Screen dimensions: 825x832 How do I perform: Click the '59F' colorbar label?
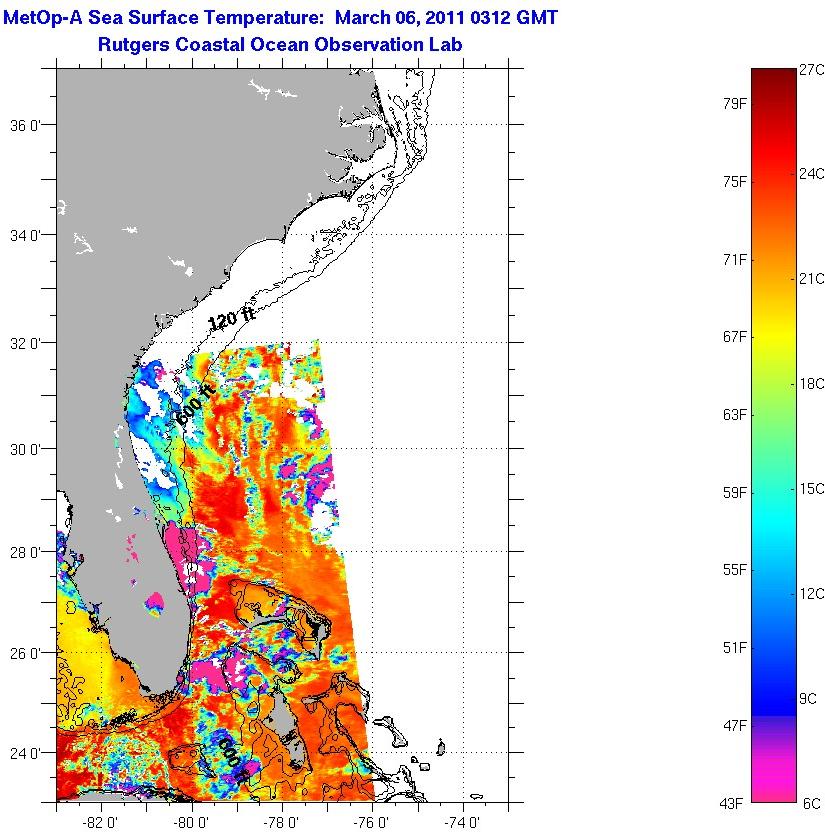(734, 493)
